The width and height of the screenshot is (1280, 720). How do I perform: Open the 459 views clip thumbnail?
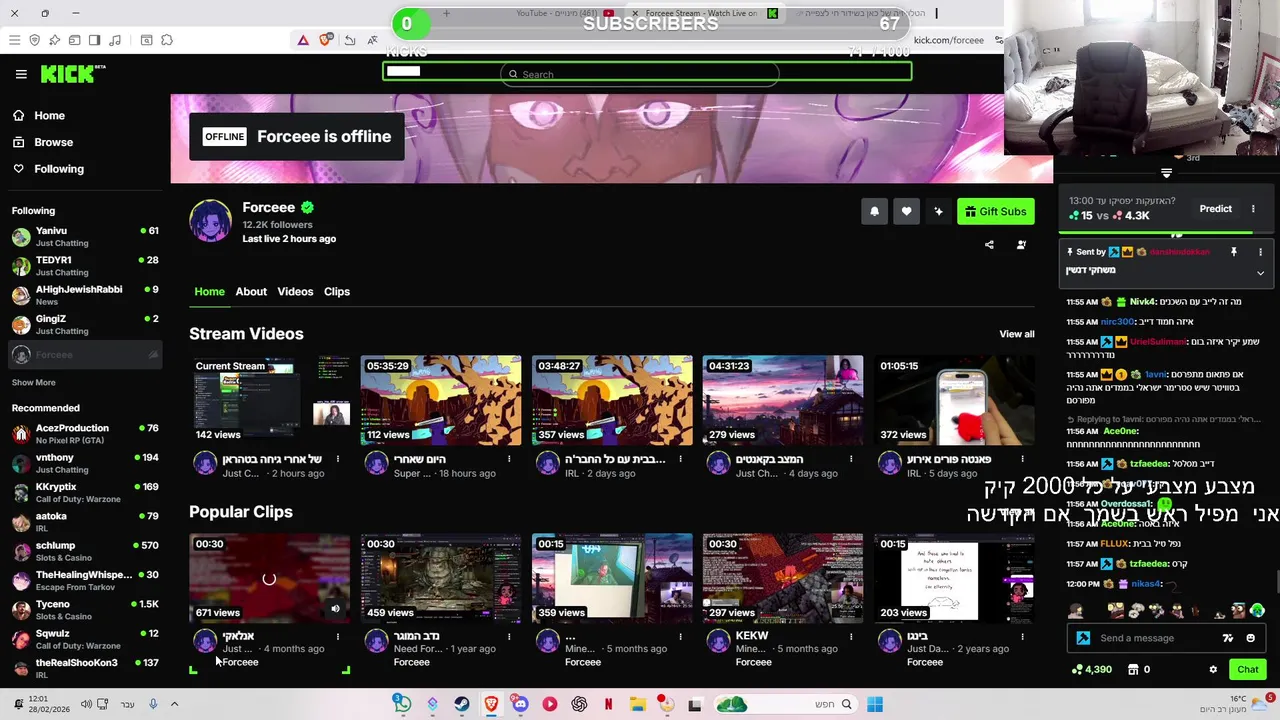click(441, 578)
